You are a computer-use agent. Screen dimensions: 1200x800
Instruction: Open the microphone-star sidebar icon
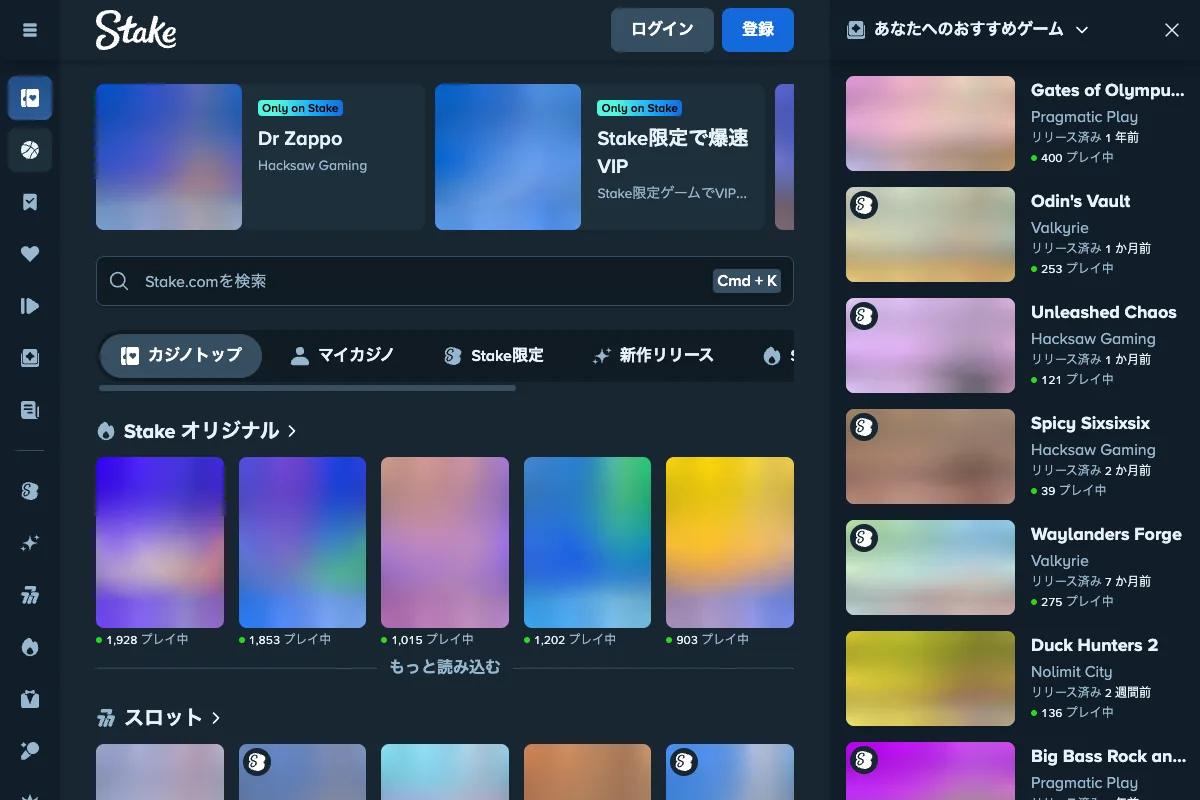click(x=30, y=751)
